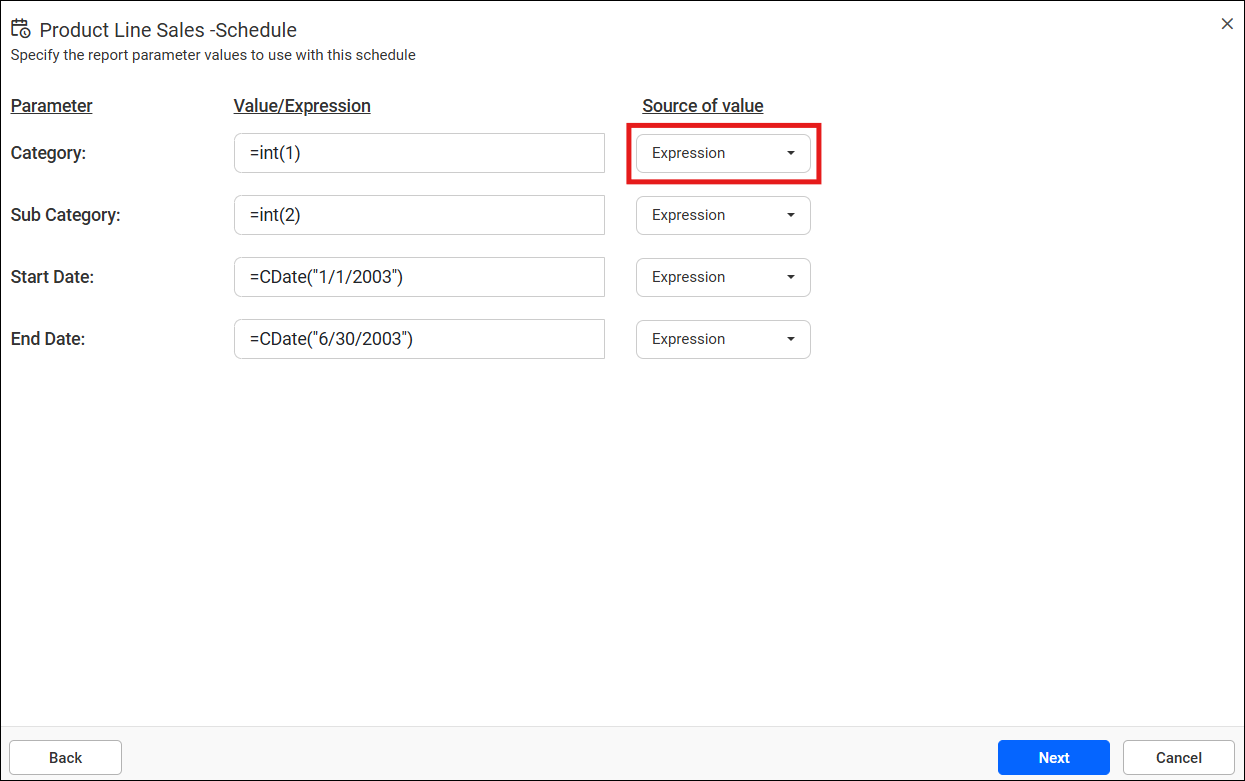Go back using the Back button
Image resolution: width=1245 pixels, height=781 pixels.
click(x=65, y=757)
